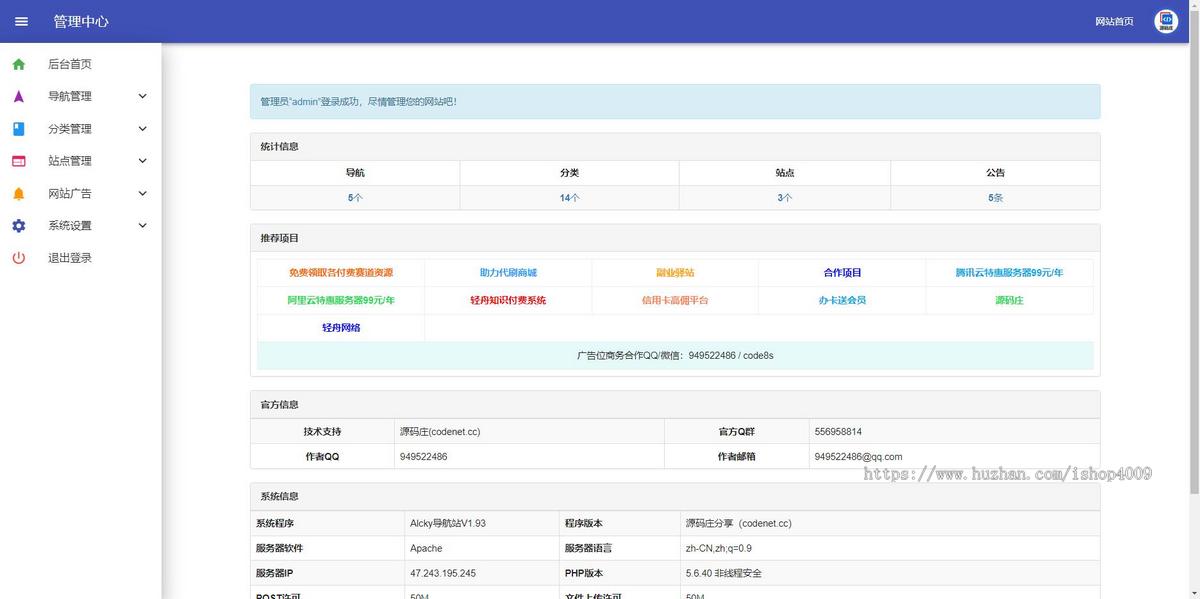Expand the 导航管理 chevron
The width and height of the screenshot is (1200, 599).
142,96
